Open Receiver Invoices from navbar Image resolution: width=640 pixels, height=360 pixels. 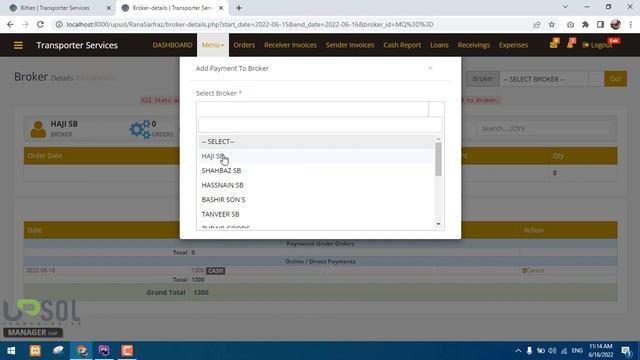pyautogui.click(x=290, y=45)
